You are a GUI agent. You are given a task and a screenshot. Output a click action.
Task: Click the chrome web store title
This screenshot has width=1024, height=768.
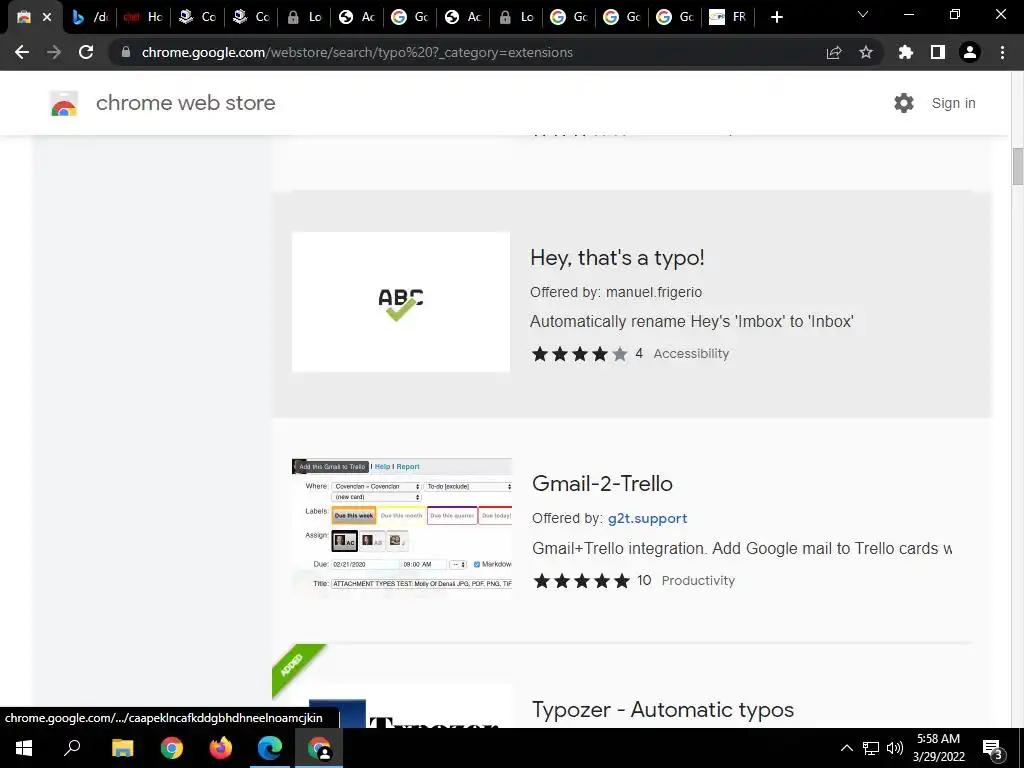185,103
